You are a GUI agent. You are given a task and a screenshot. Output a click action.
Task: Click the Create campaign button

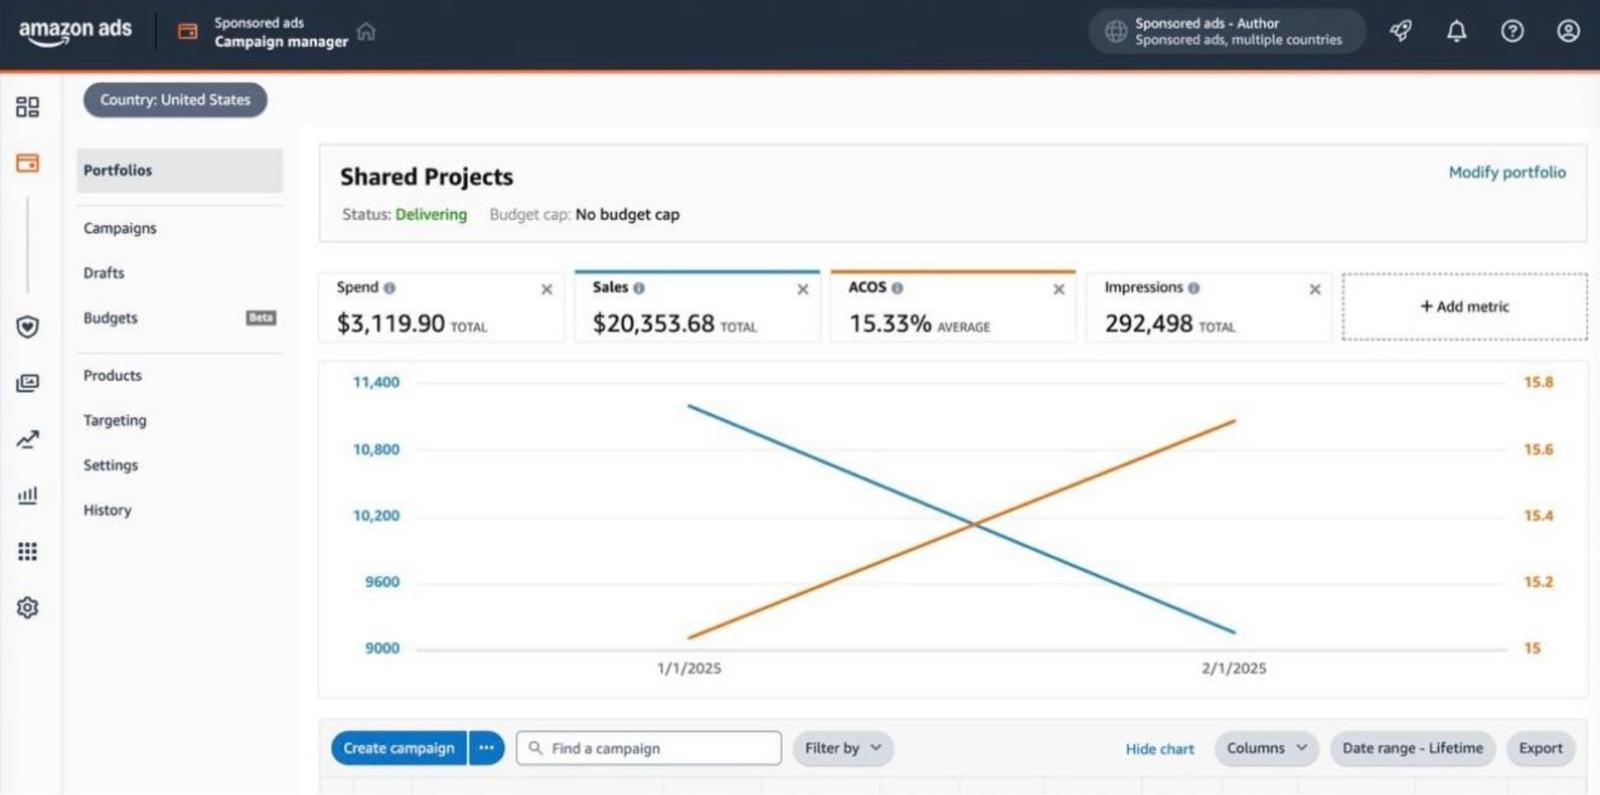click(398, 748)
